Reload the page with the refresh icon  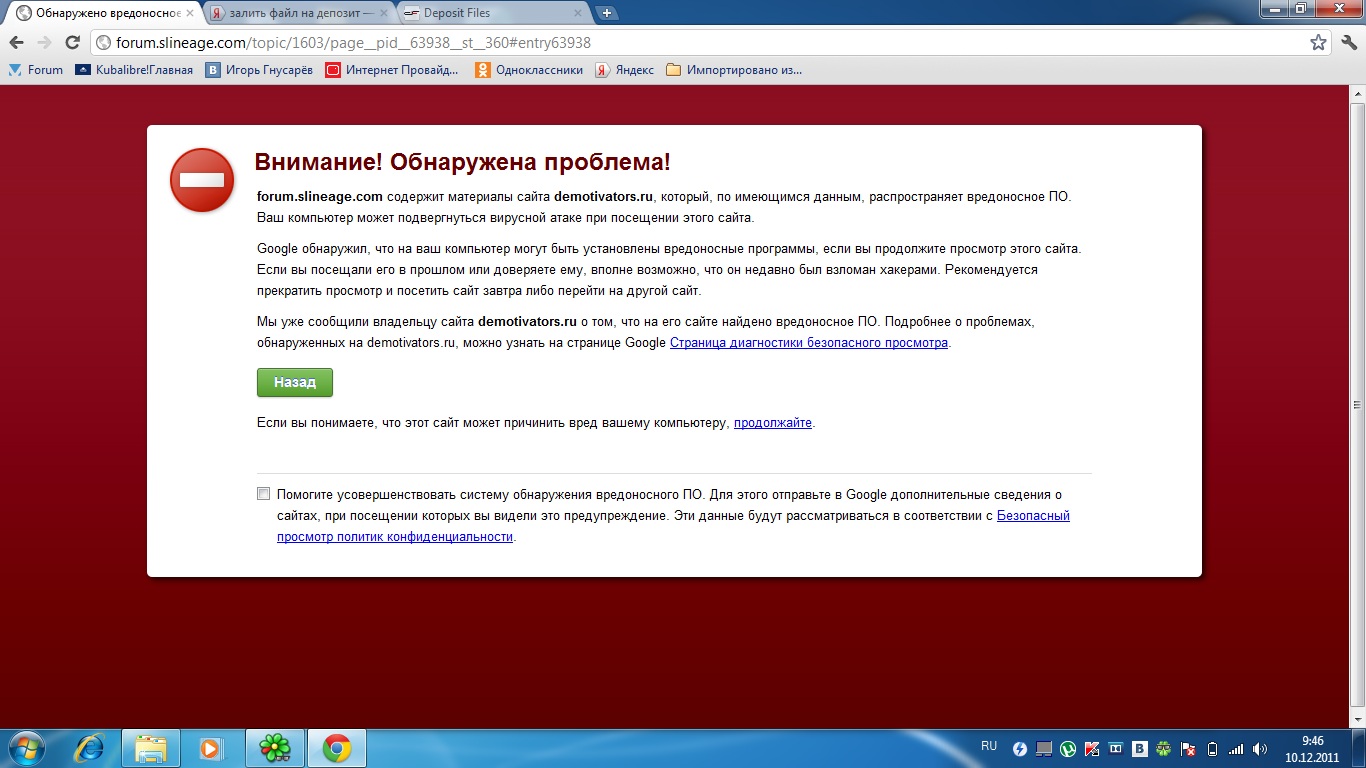[x=72, y=43]
